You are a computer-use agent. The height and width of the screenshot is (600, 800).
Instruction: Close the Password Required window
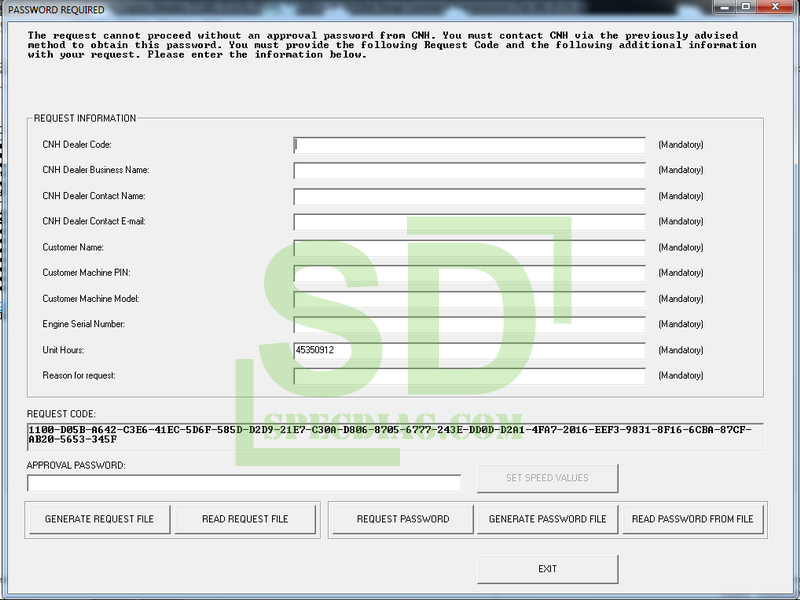tap(780, 9)
